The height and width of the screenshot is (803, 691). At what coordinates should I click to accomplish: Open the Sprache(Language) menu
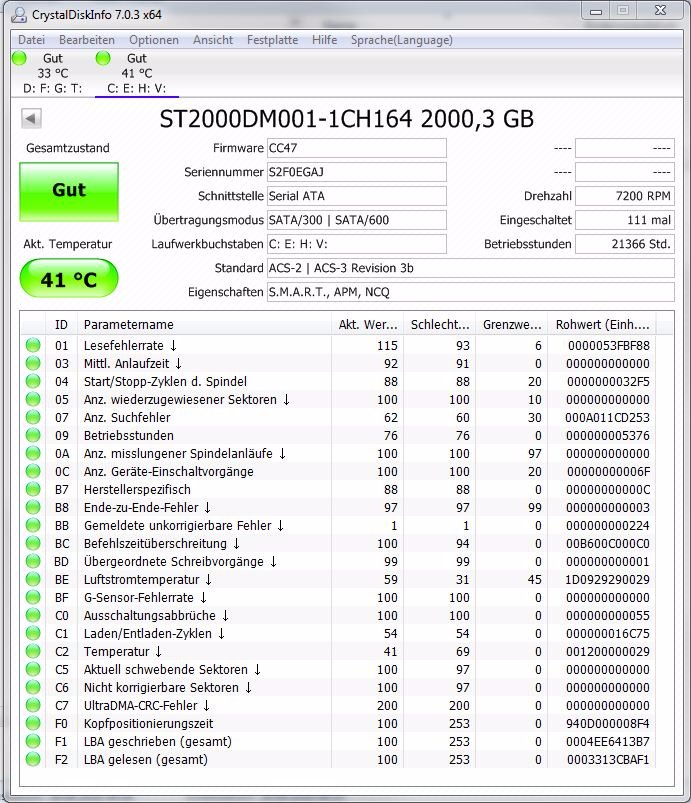[402, 40]
